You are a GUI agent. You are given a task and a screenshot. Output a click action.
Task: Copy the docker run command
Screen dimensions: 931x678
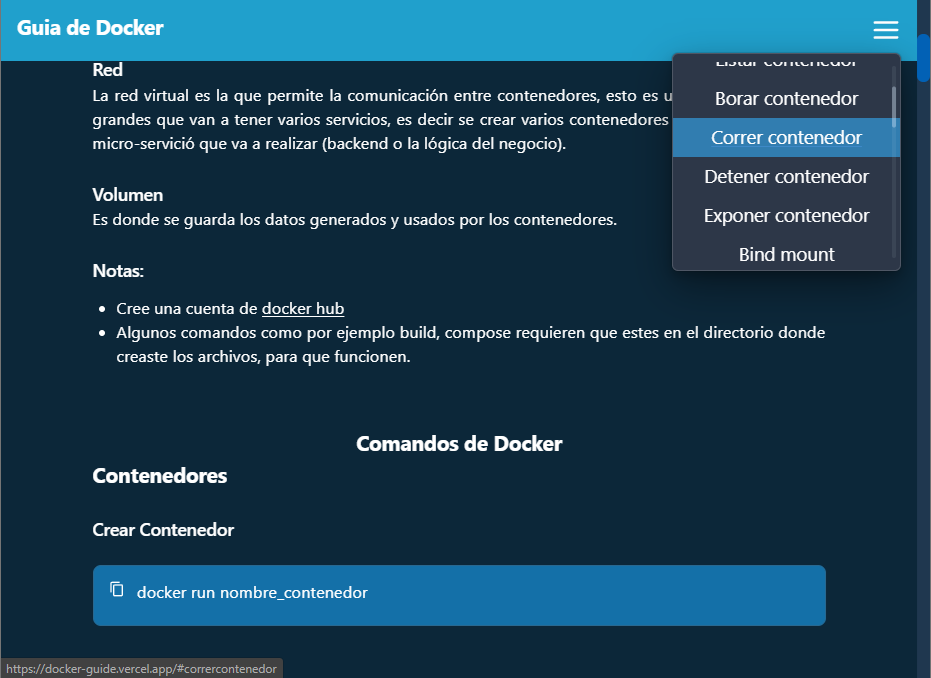pyautogui.click(x=117, y=589)
